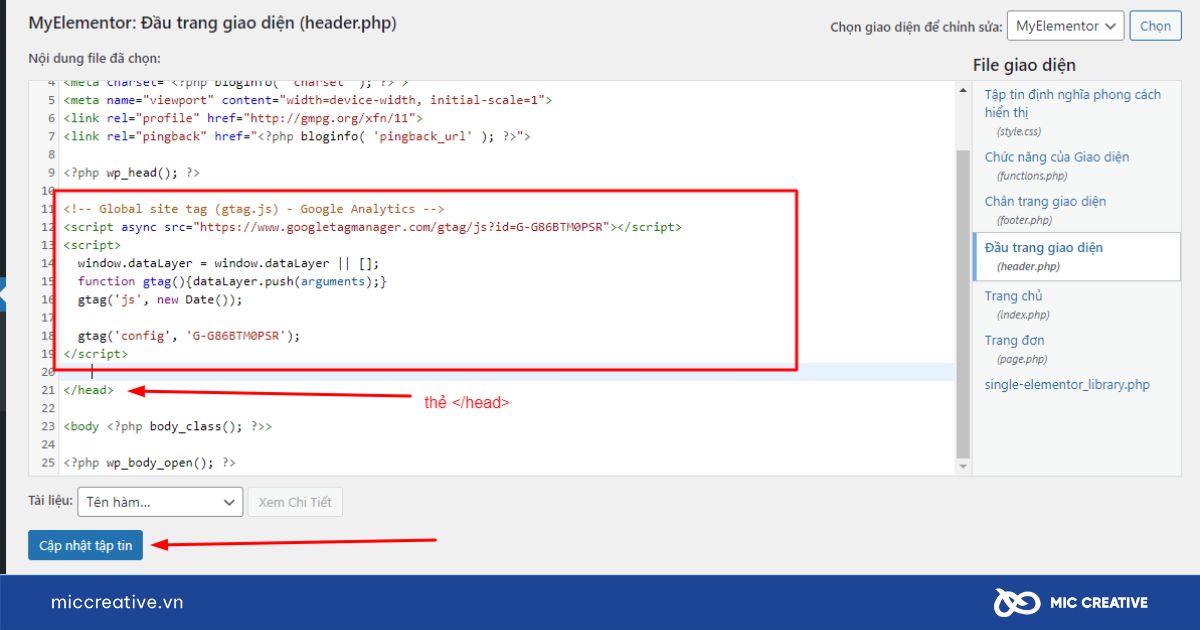The width and height of the screenshot is (1200, 630).
Task: Click the viewport meta tag line
Action: (307, 100)
